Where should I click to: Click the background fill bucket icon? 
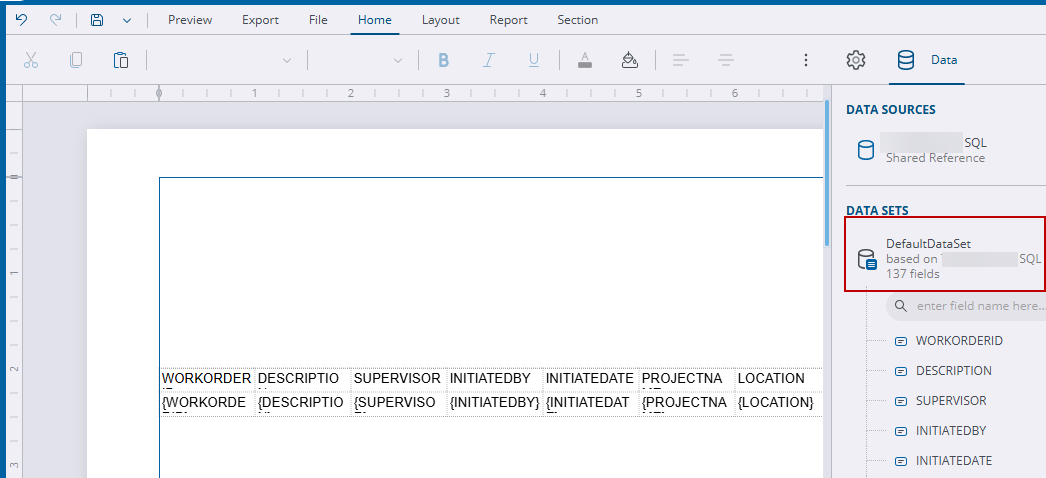click(629, 60)
